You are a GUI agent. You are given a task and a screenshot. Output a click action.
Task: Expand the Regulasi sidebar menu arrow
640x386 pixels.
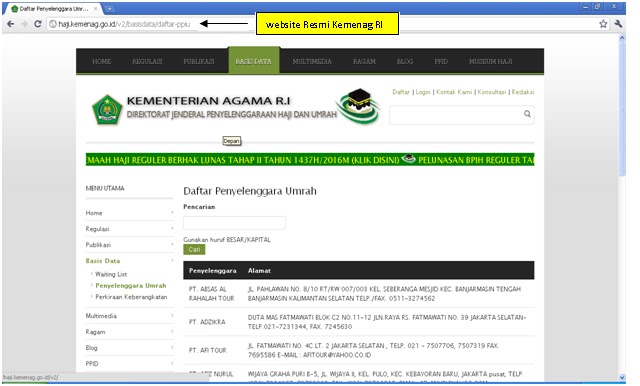point(172,228)
